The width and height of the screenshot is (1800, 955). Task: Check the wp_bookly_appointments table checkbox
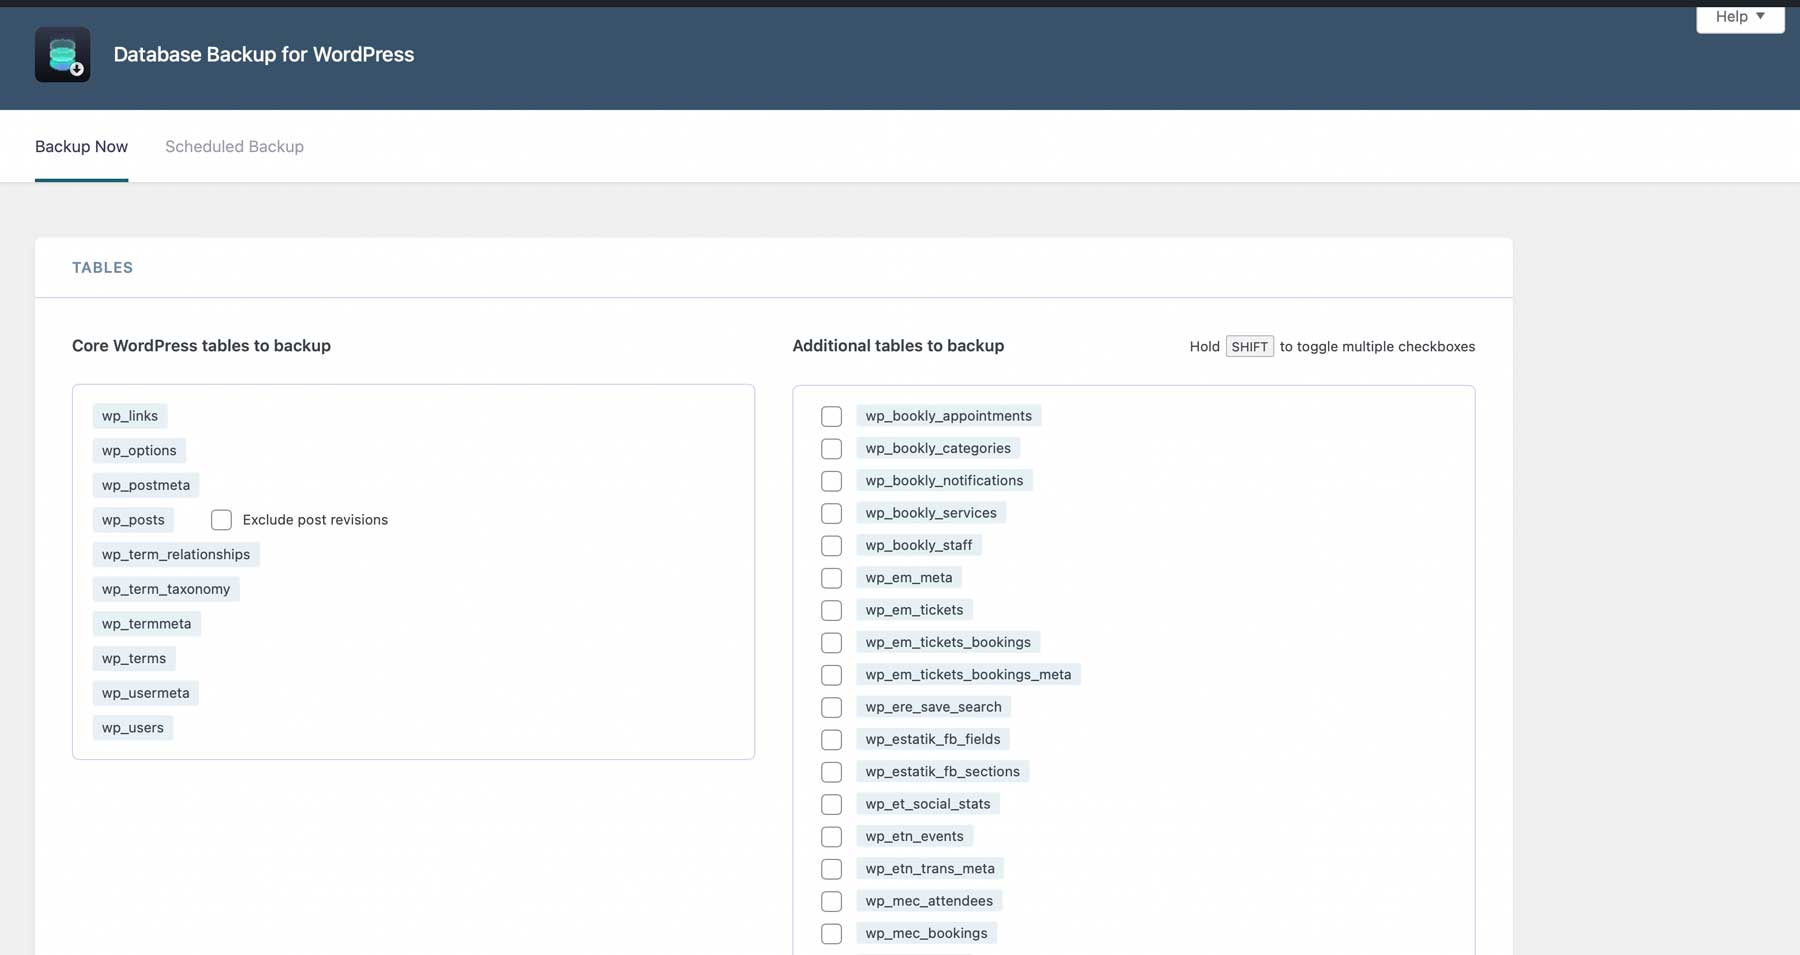pos(831,416)
